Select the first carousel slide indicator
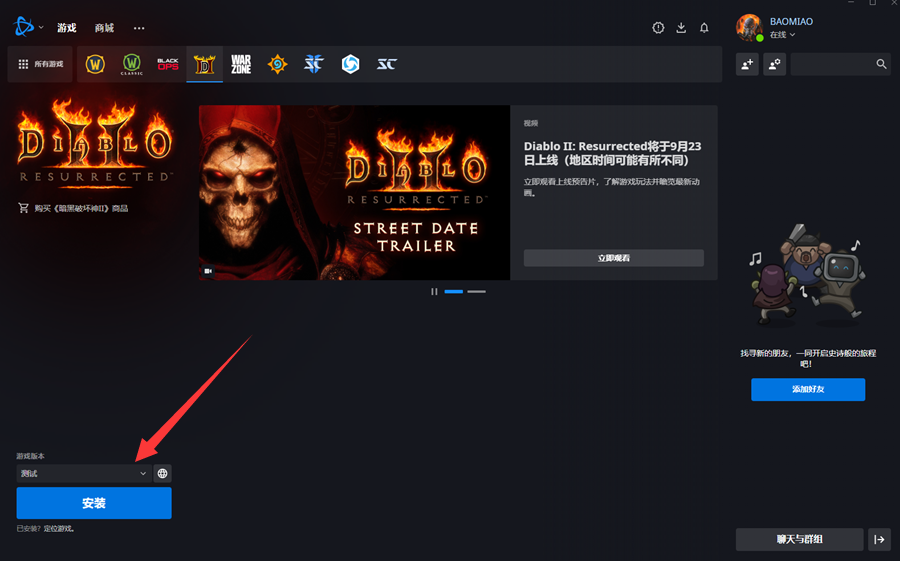This screenshot has width=900, height=561. tap(453, 292)
